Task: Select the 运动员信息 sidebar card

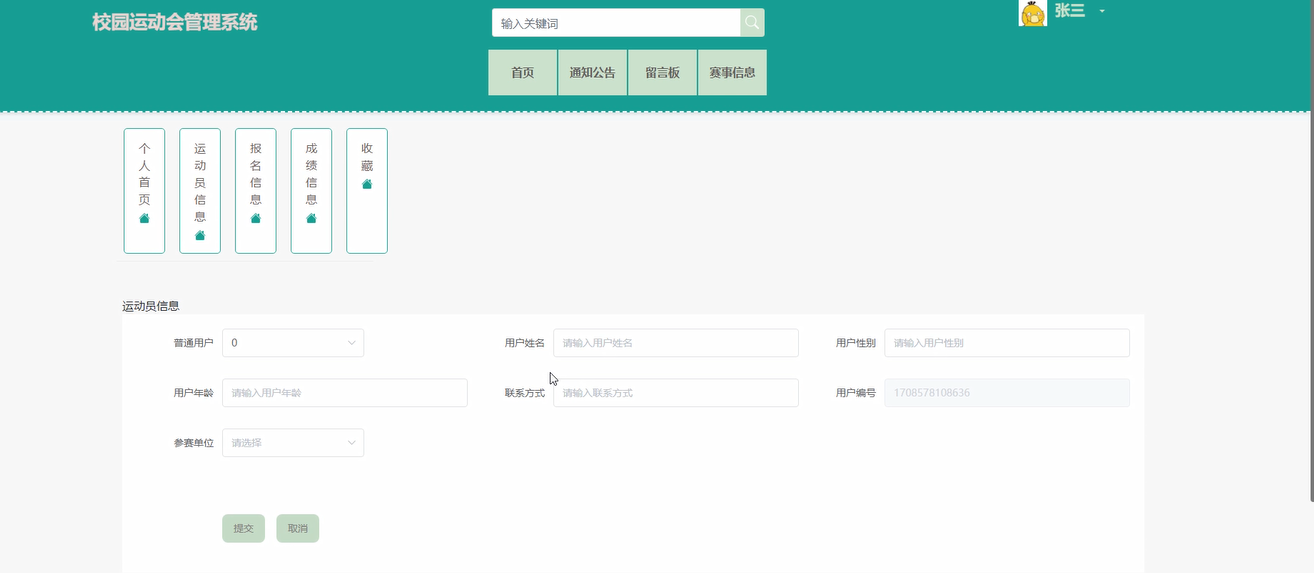Action: [200, 191]
